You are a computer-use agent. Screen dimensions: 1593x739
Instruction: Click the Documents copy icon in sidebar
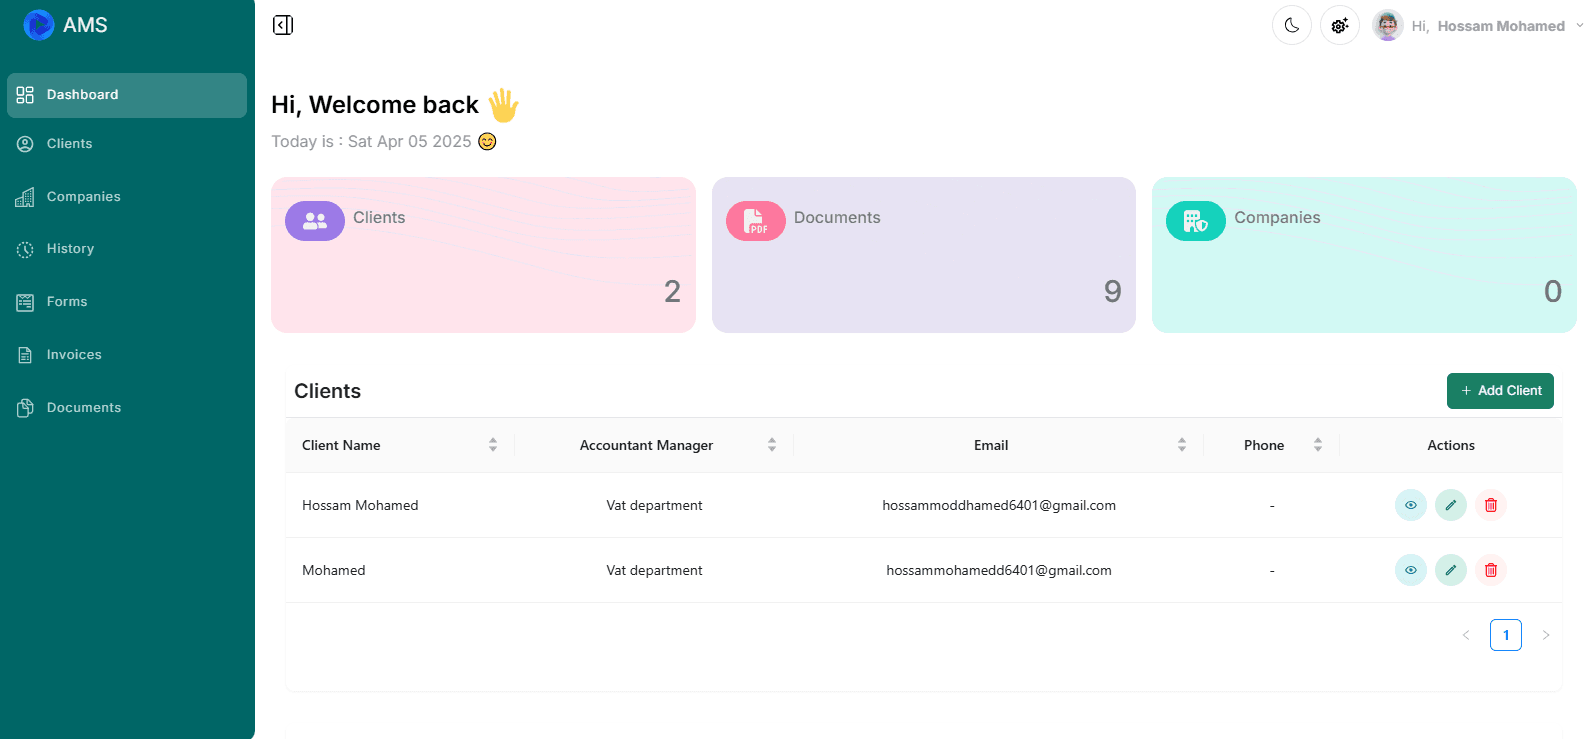(x=25, y=408)
